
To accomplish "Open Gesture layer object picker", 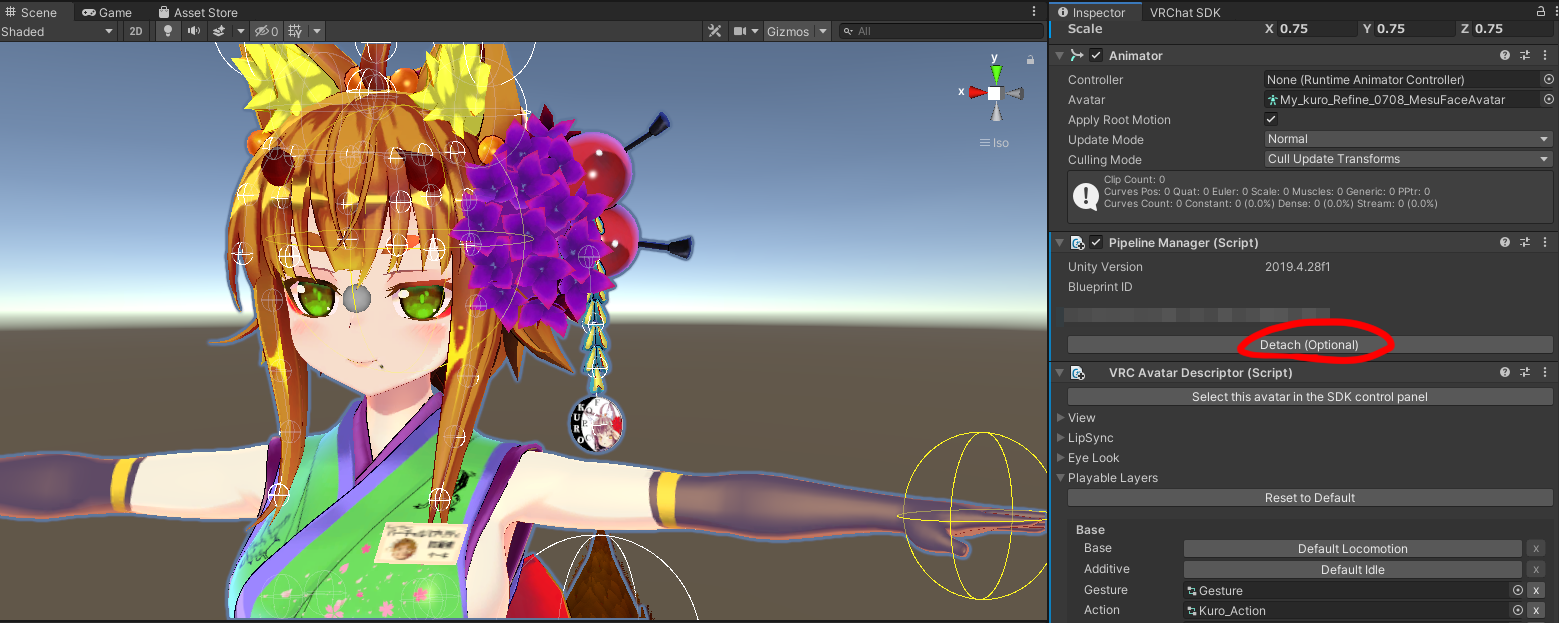I will tap(1517, 590).
